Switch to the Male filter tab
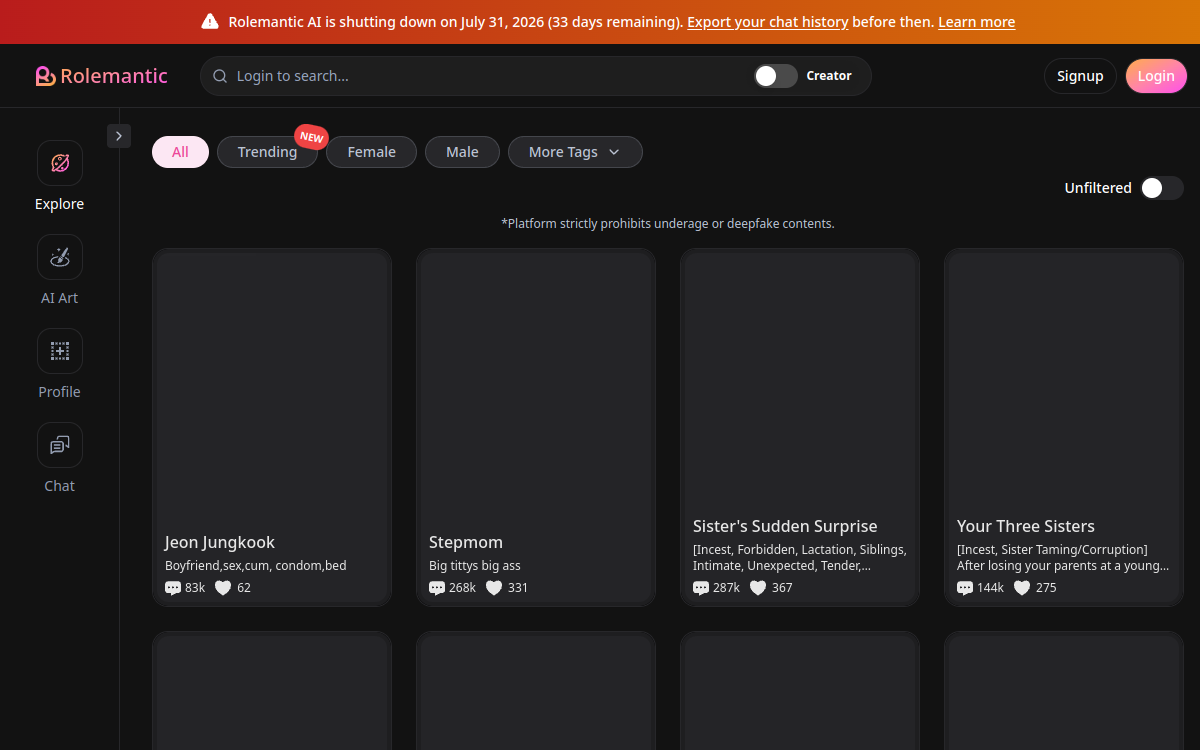 [x=462, y=152]
